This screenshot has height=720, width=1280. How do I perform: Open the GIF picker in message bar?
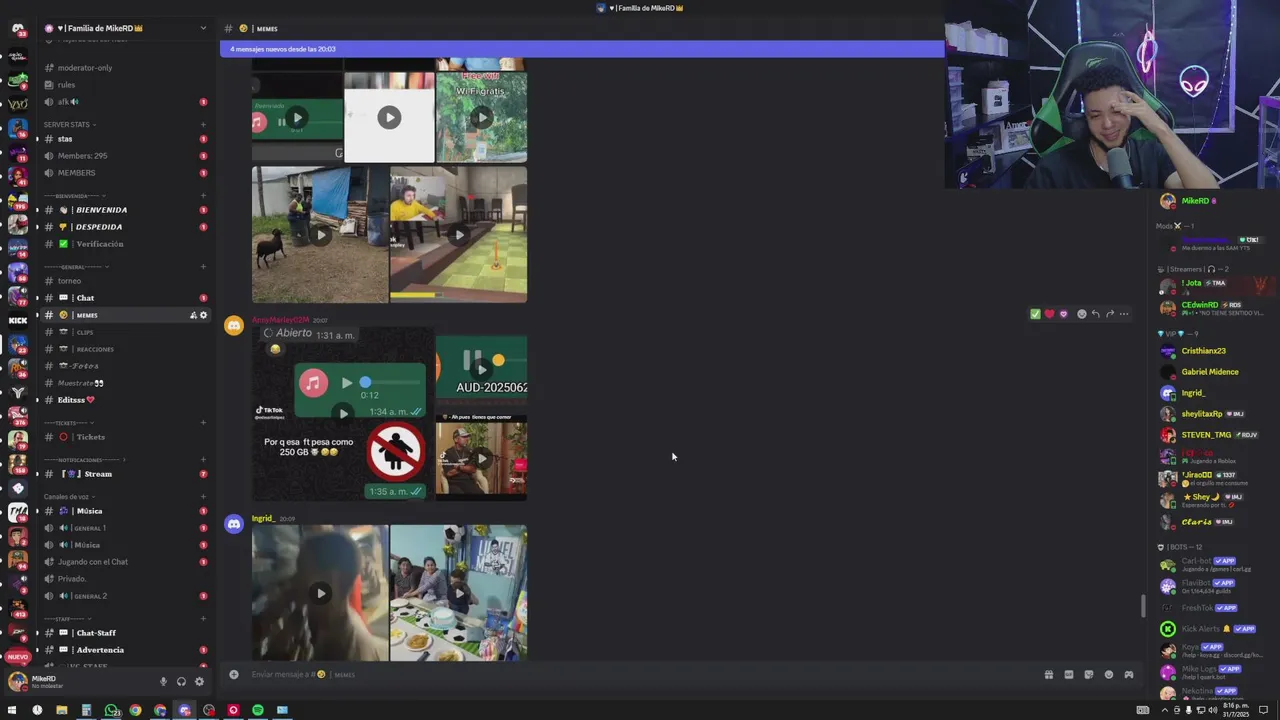tap(1068, 674)
